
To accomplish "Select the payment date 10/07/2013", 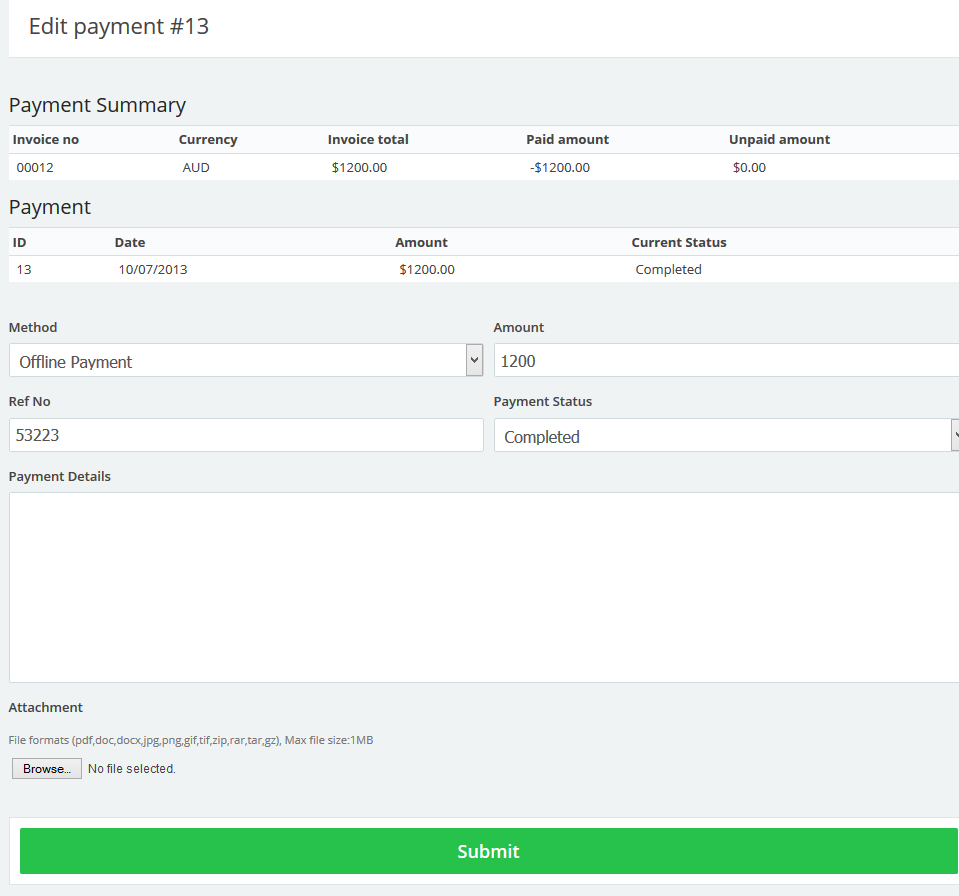I will [x=153, y=270].
